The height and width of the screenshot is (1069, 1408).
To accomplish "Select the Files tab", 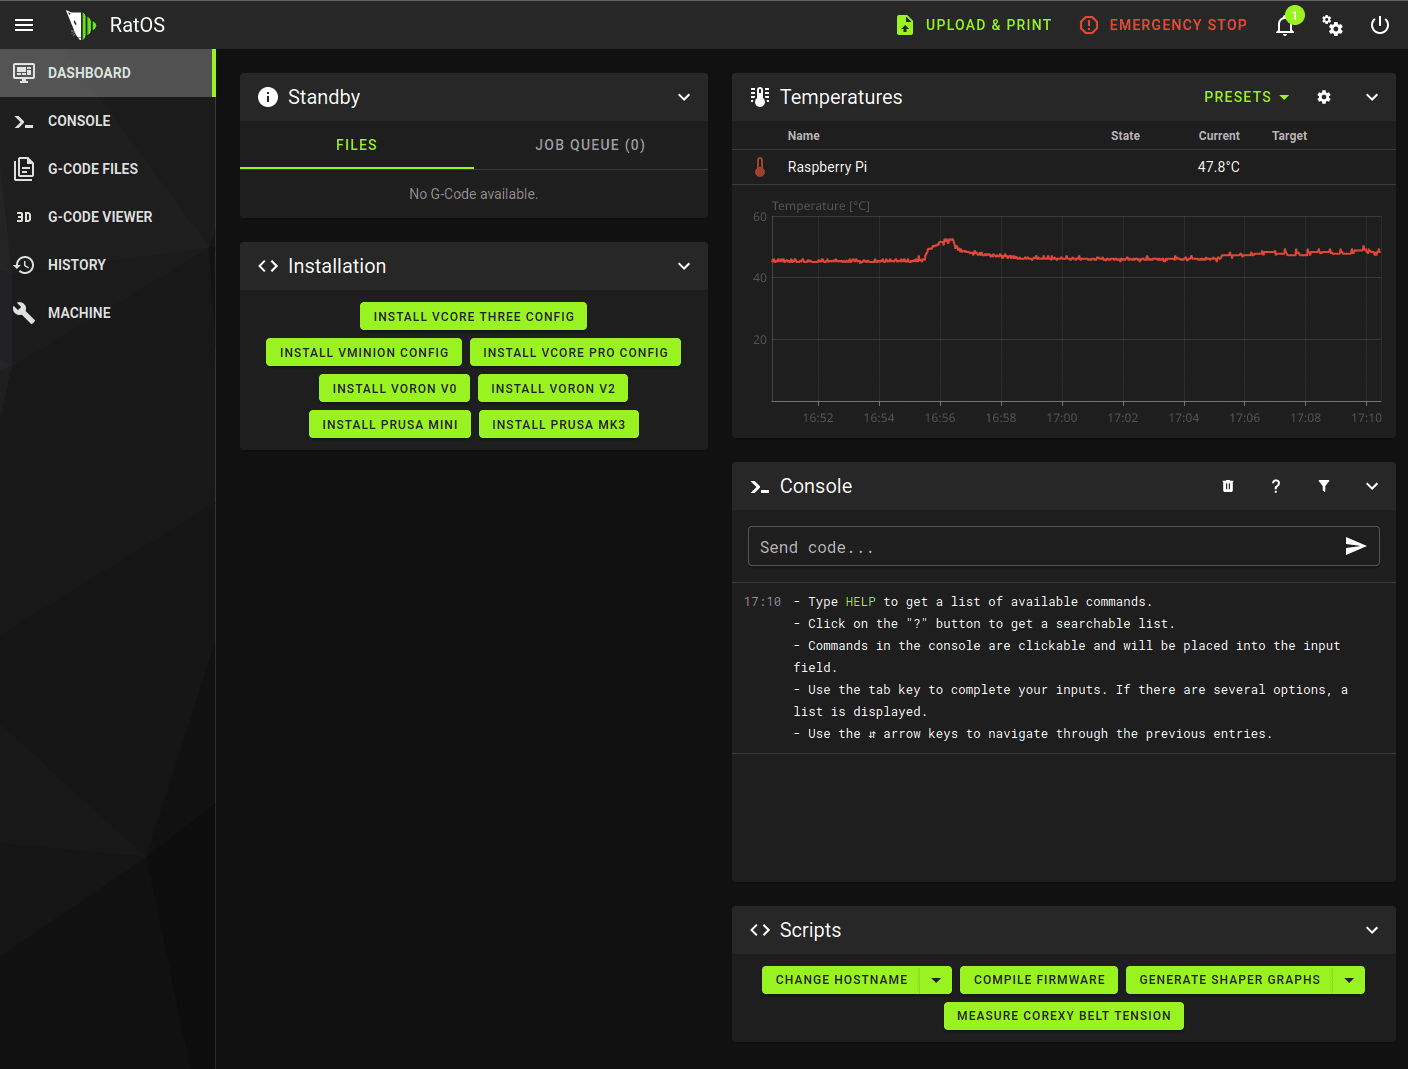I will (357, 145).
